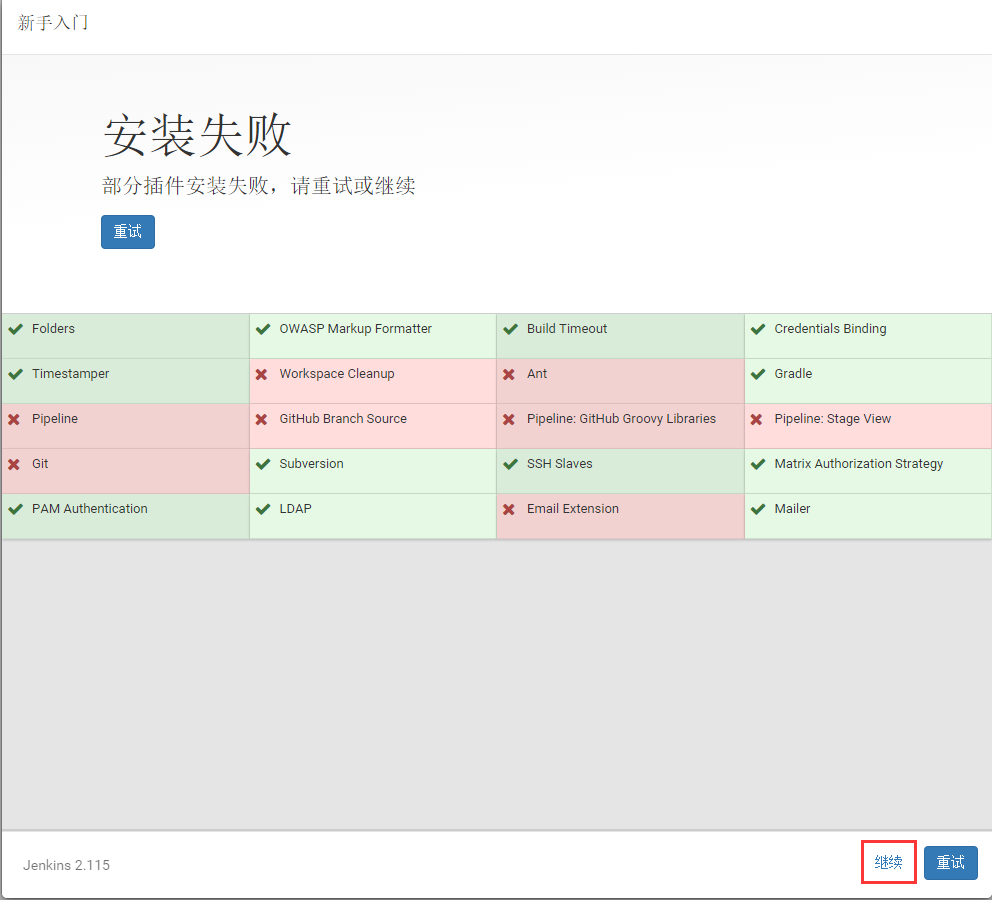Viewport: 992px width, 900px height.
Task: Select the Mailer plugin label
Action: click(x=792, y=508)
